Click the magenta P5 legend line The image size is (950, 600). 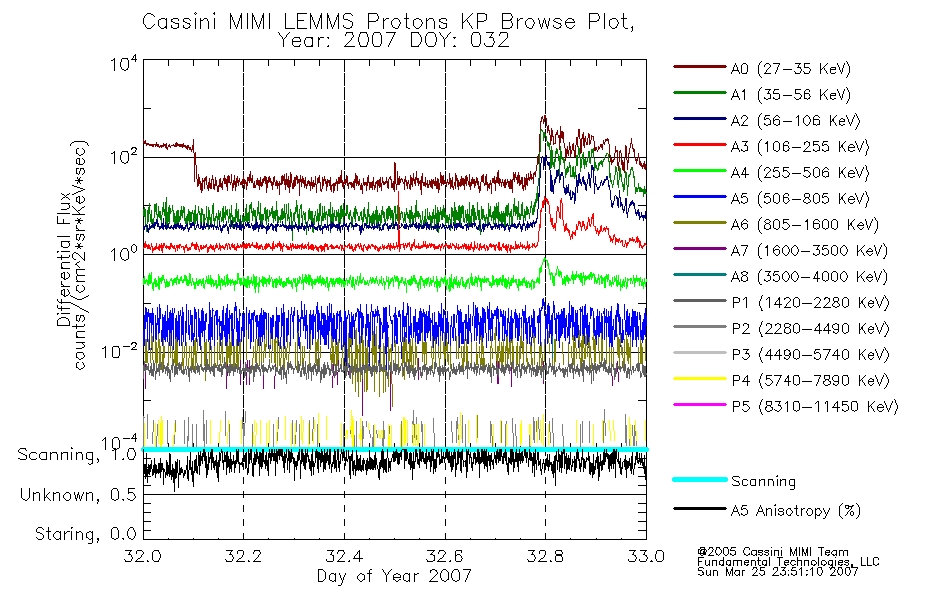pos(699,404)
